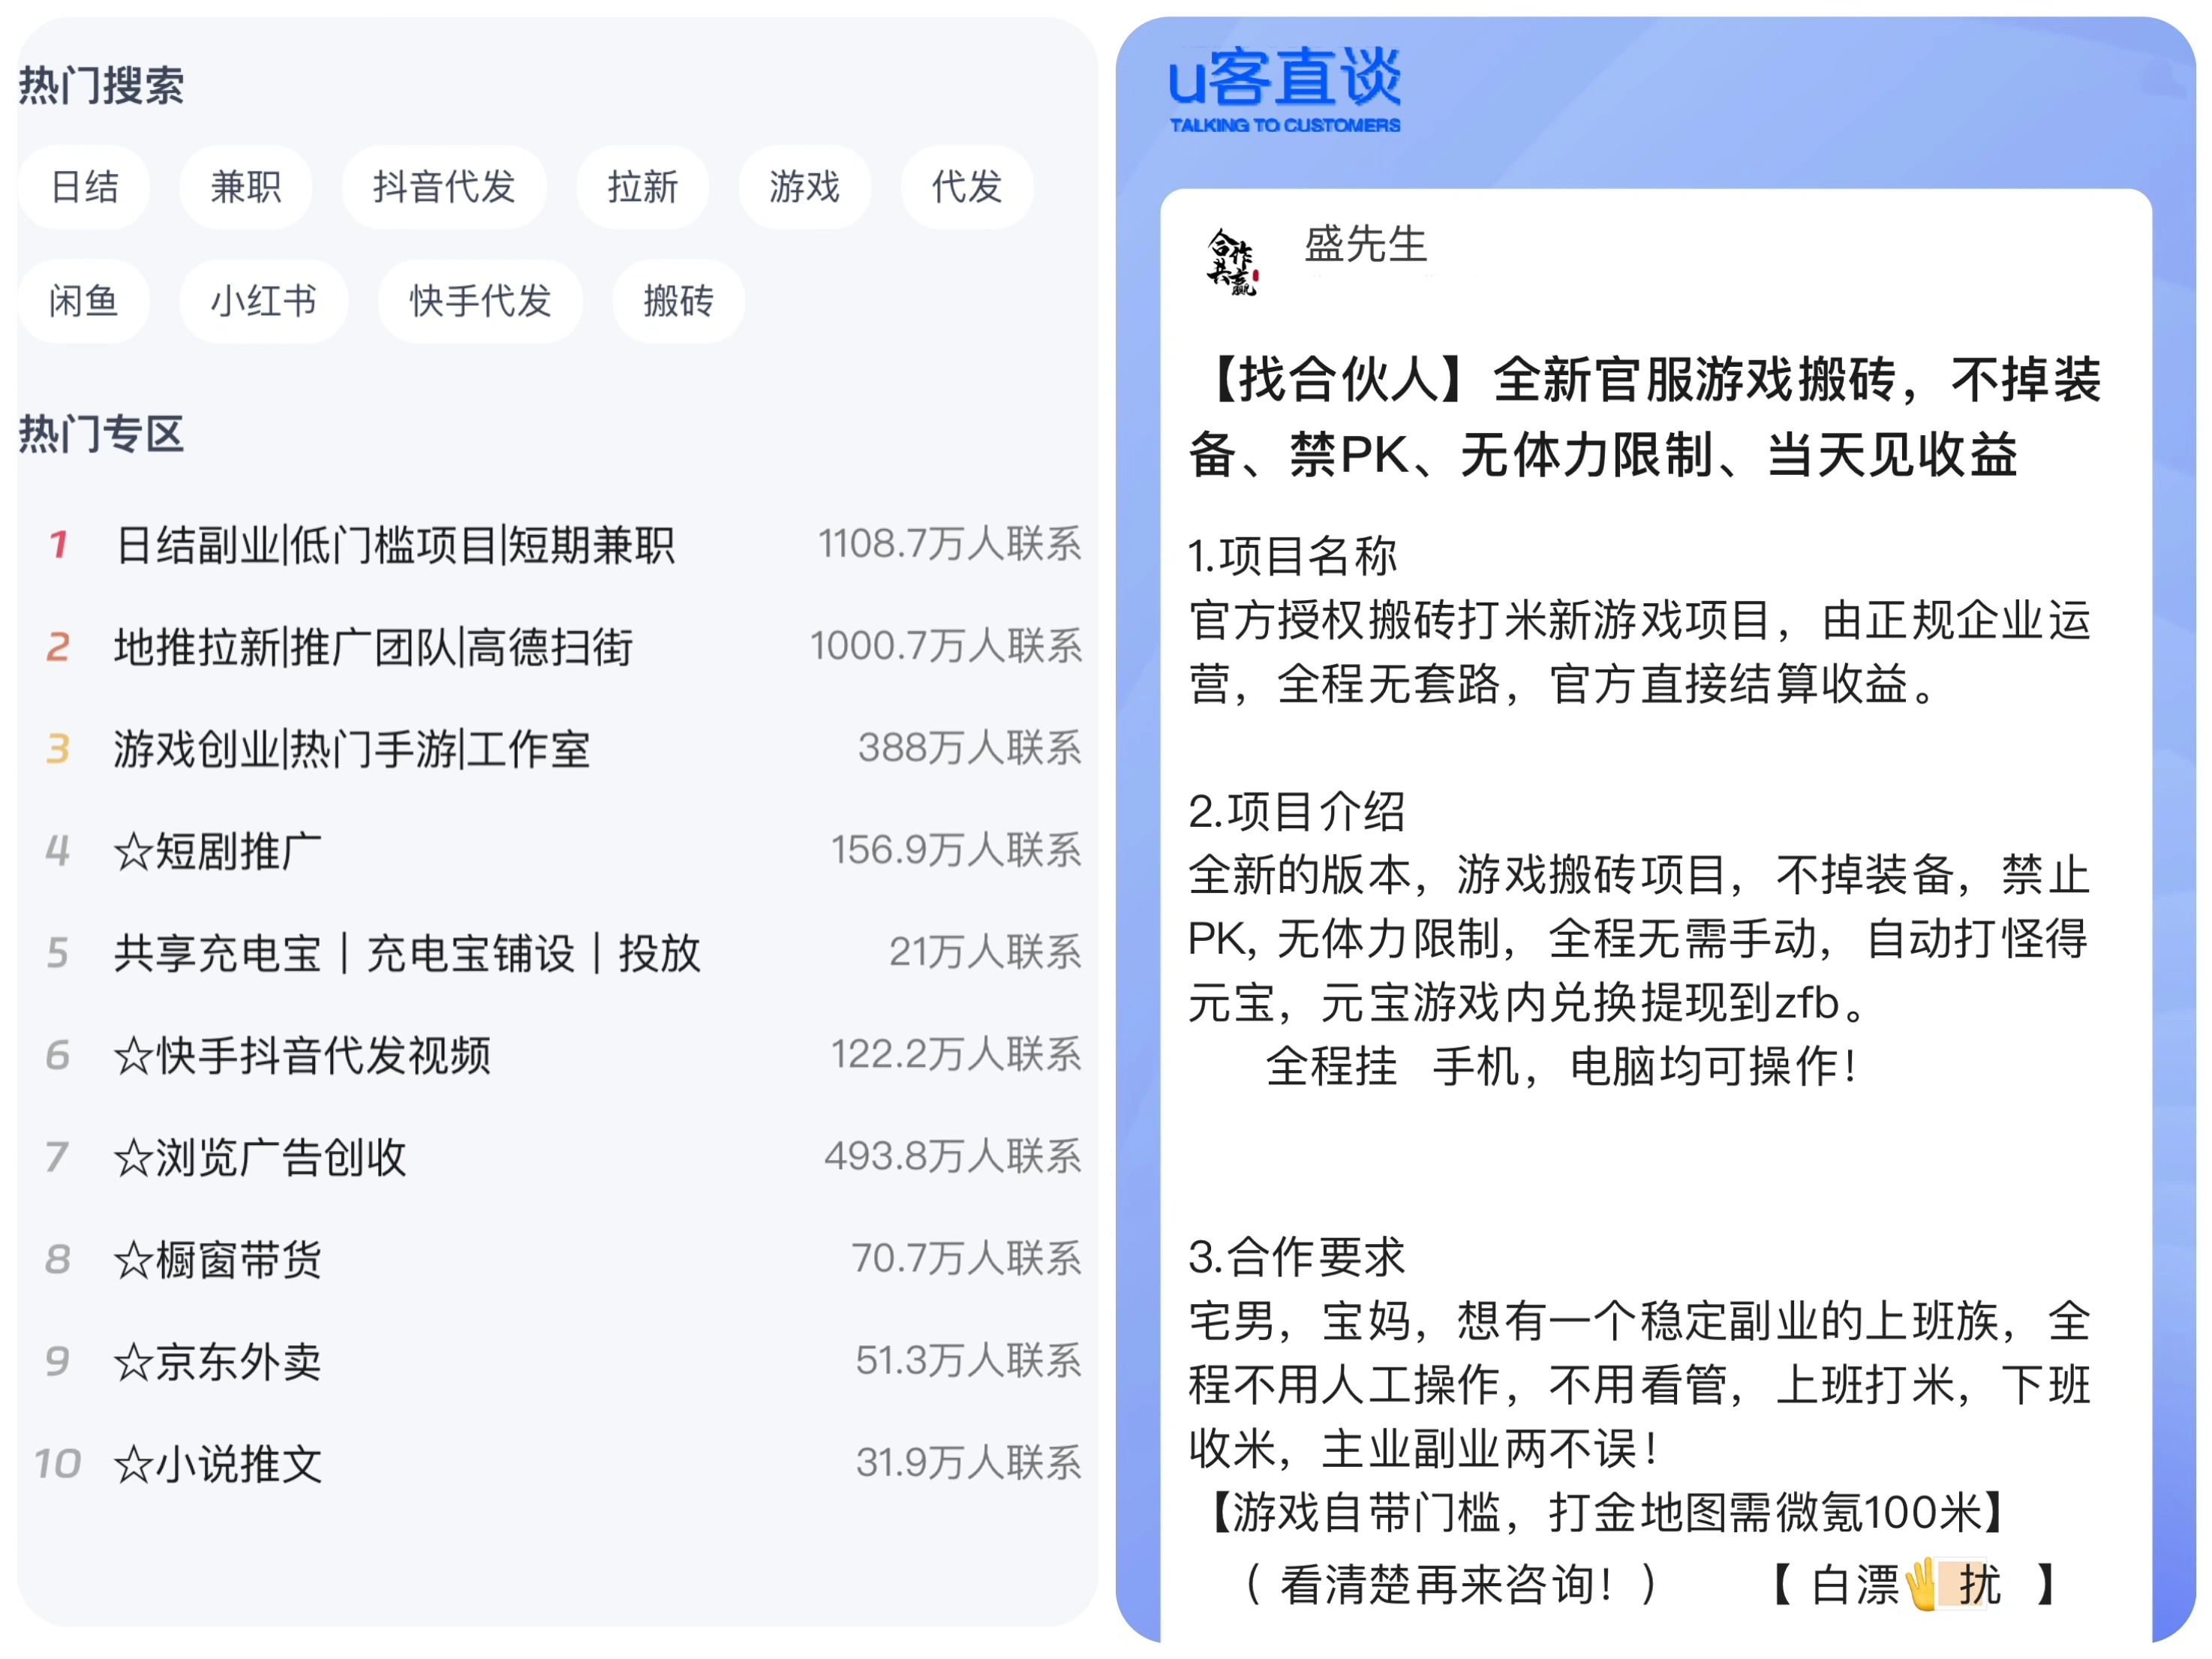
Task: Tap the 闲鱼 search tag
Action: [x=84, y=301]
